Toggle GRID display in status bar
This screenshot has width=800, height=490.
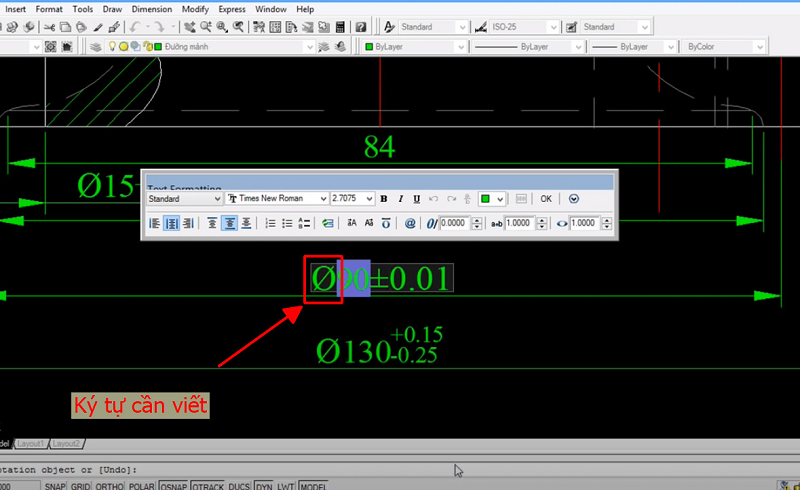pyautogui.click(x=81, y=486)
